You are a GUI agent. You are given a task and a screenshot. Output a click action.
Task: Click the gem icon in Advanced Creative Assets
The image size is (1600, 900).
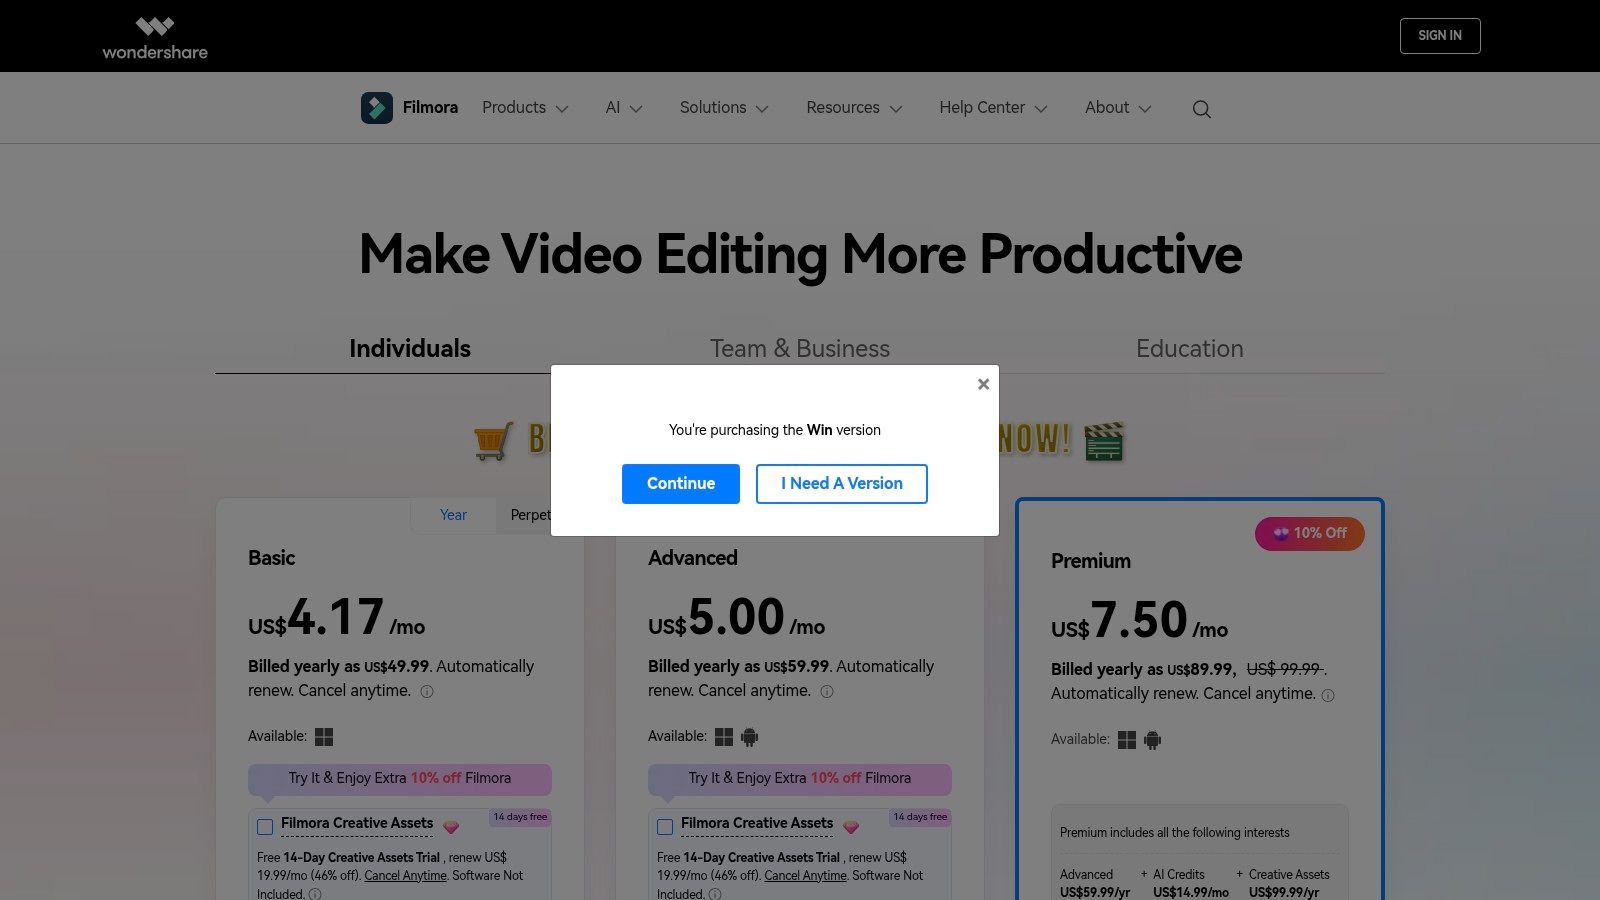pos(851,827)
